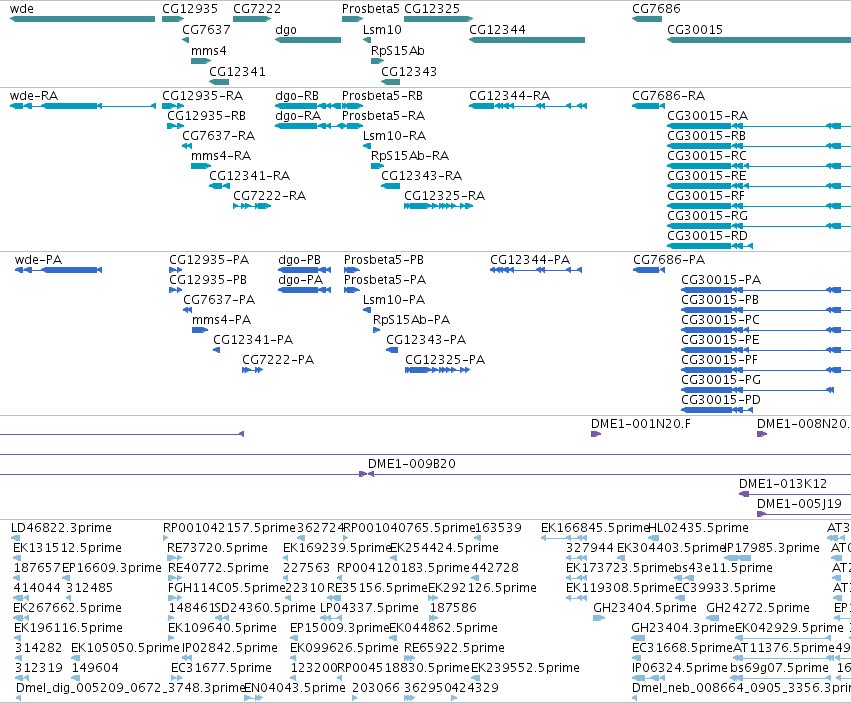Click the CG7637-RA transcript label

tap(219, 136)
